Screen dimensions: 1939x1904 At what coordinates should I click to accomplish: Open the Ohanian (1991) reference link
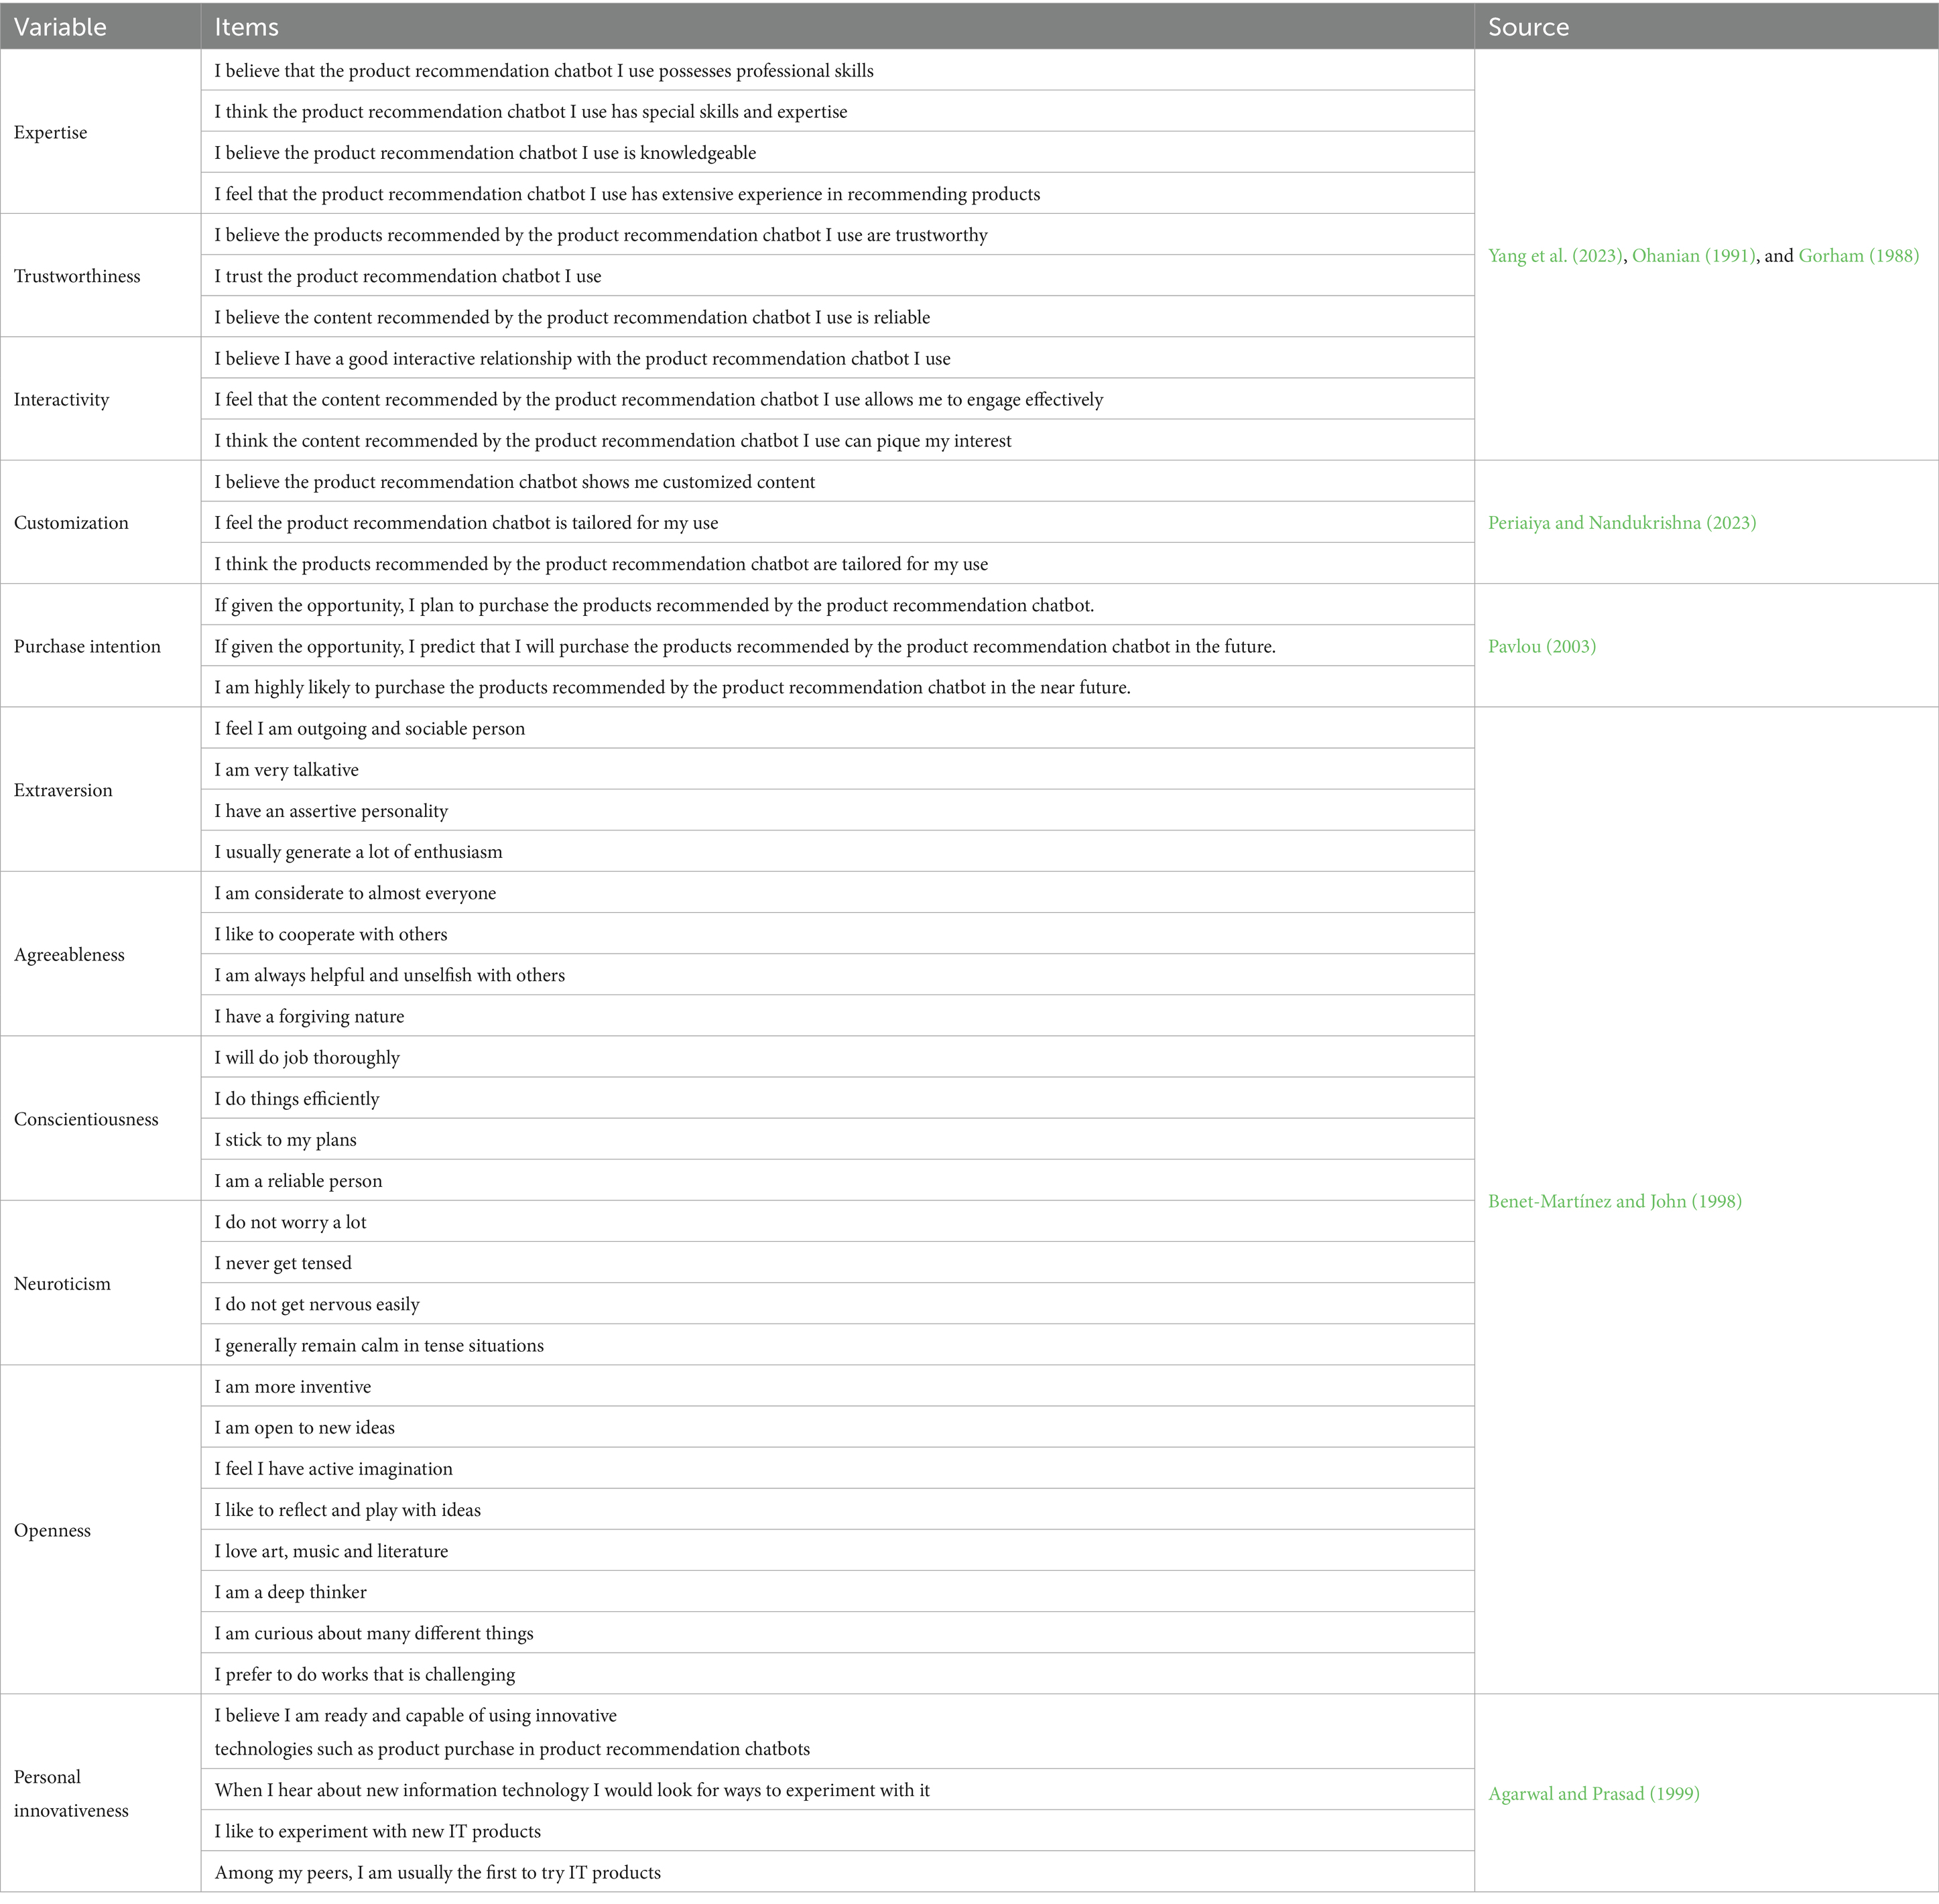tap(1694, 256)
